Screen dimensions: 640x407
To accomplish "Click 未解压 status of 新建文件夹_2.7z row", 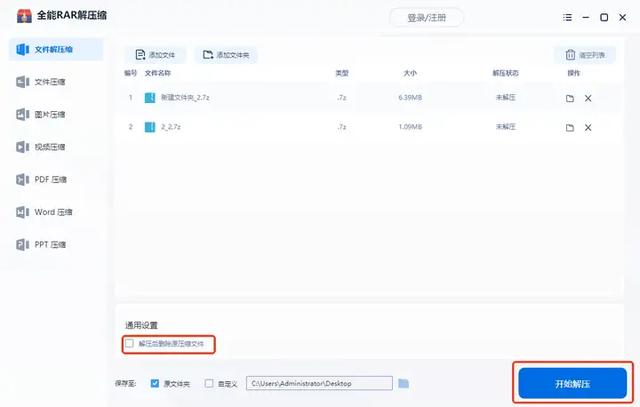I will [506, 98].
